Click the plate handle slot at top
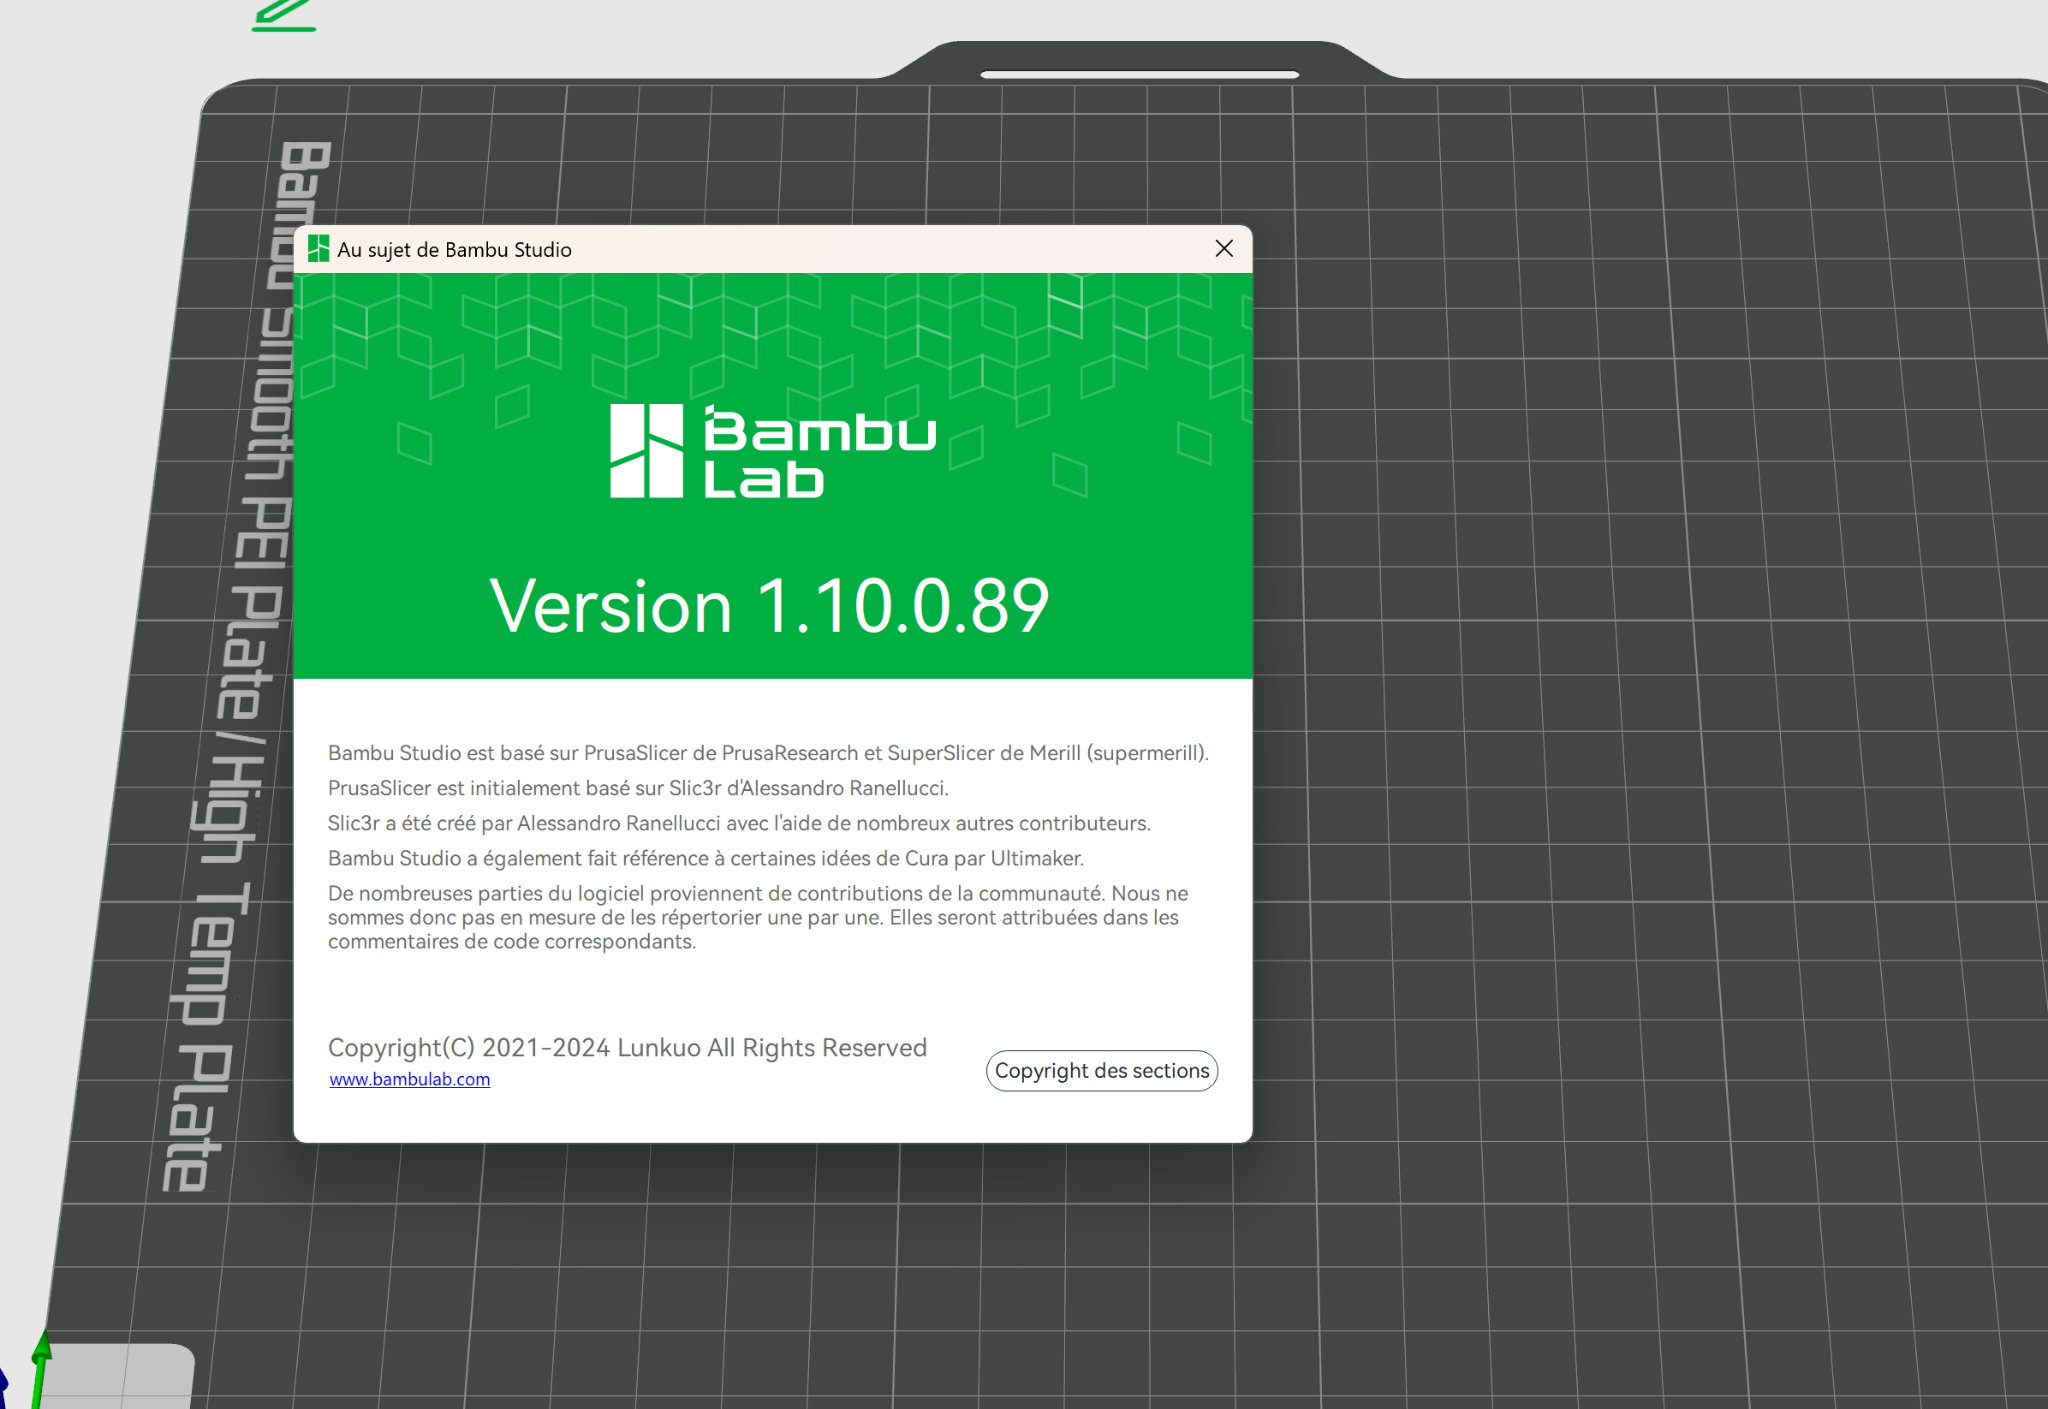 point(1139,74)
